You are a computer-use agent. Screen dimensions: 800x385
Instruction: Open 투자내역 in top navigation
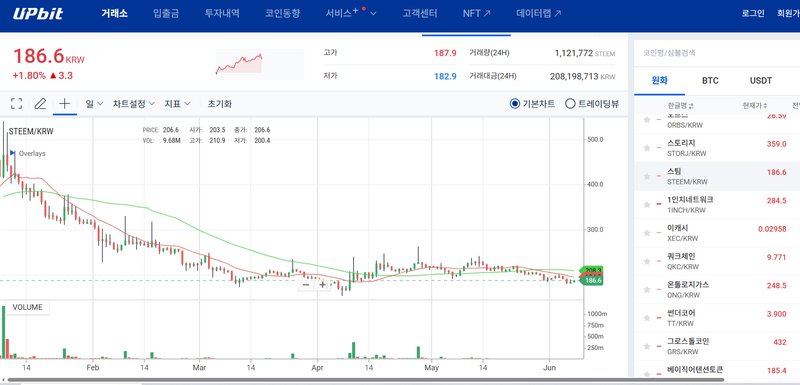pos(222,14)
